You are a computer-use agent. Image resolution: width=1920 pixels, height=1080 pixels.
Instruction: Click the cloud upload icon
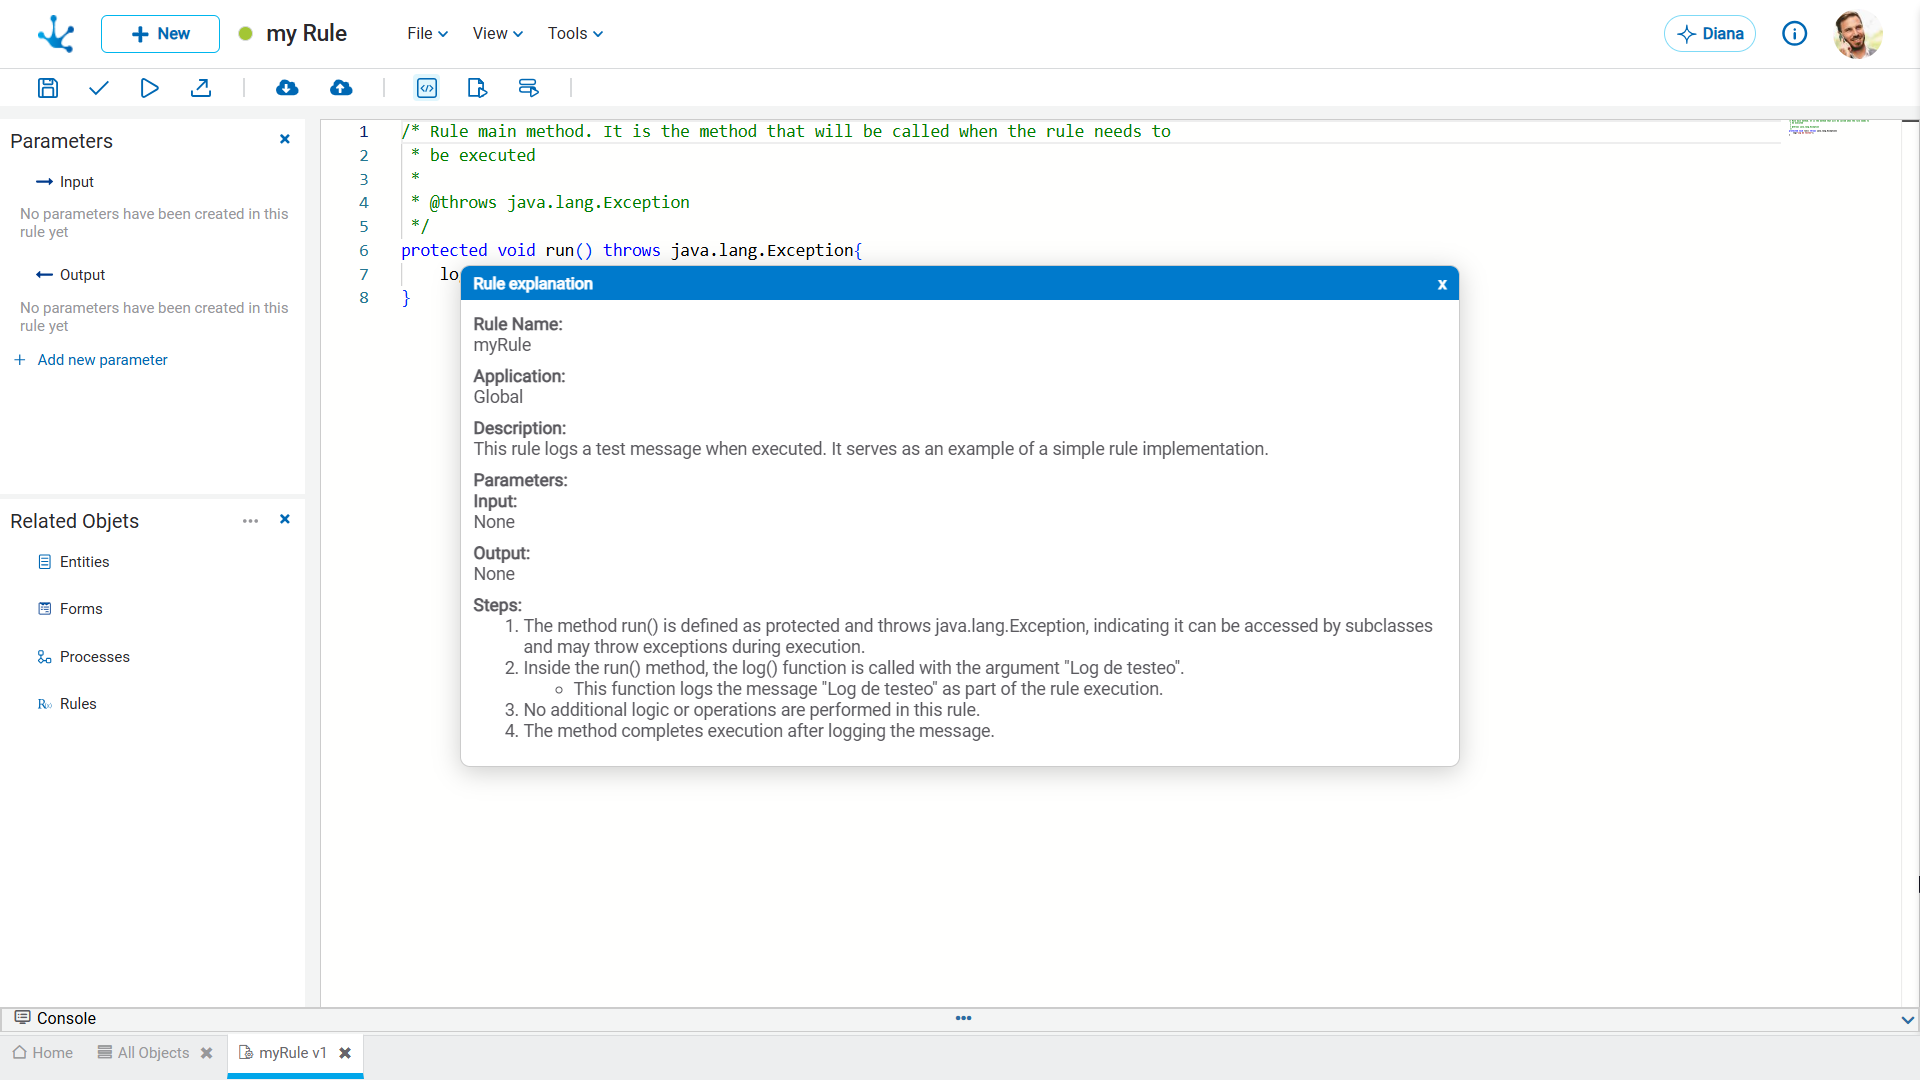click(341, 88)
